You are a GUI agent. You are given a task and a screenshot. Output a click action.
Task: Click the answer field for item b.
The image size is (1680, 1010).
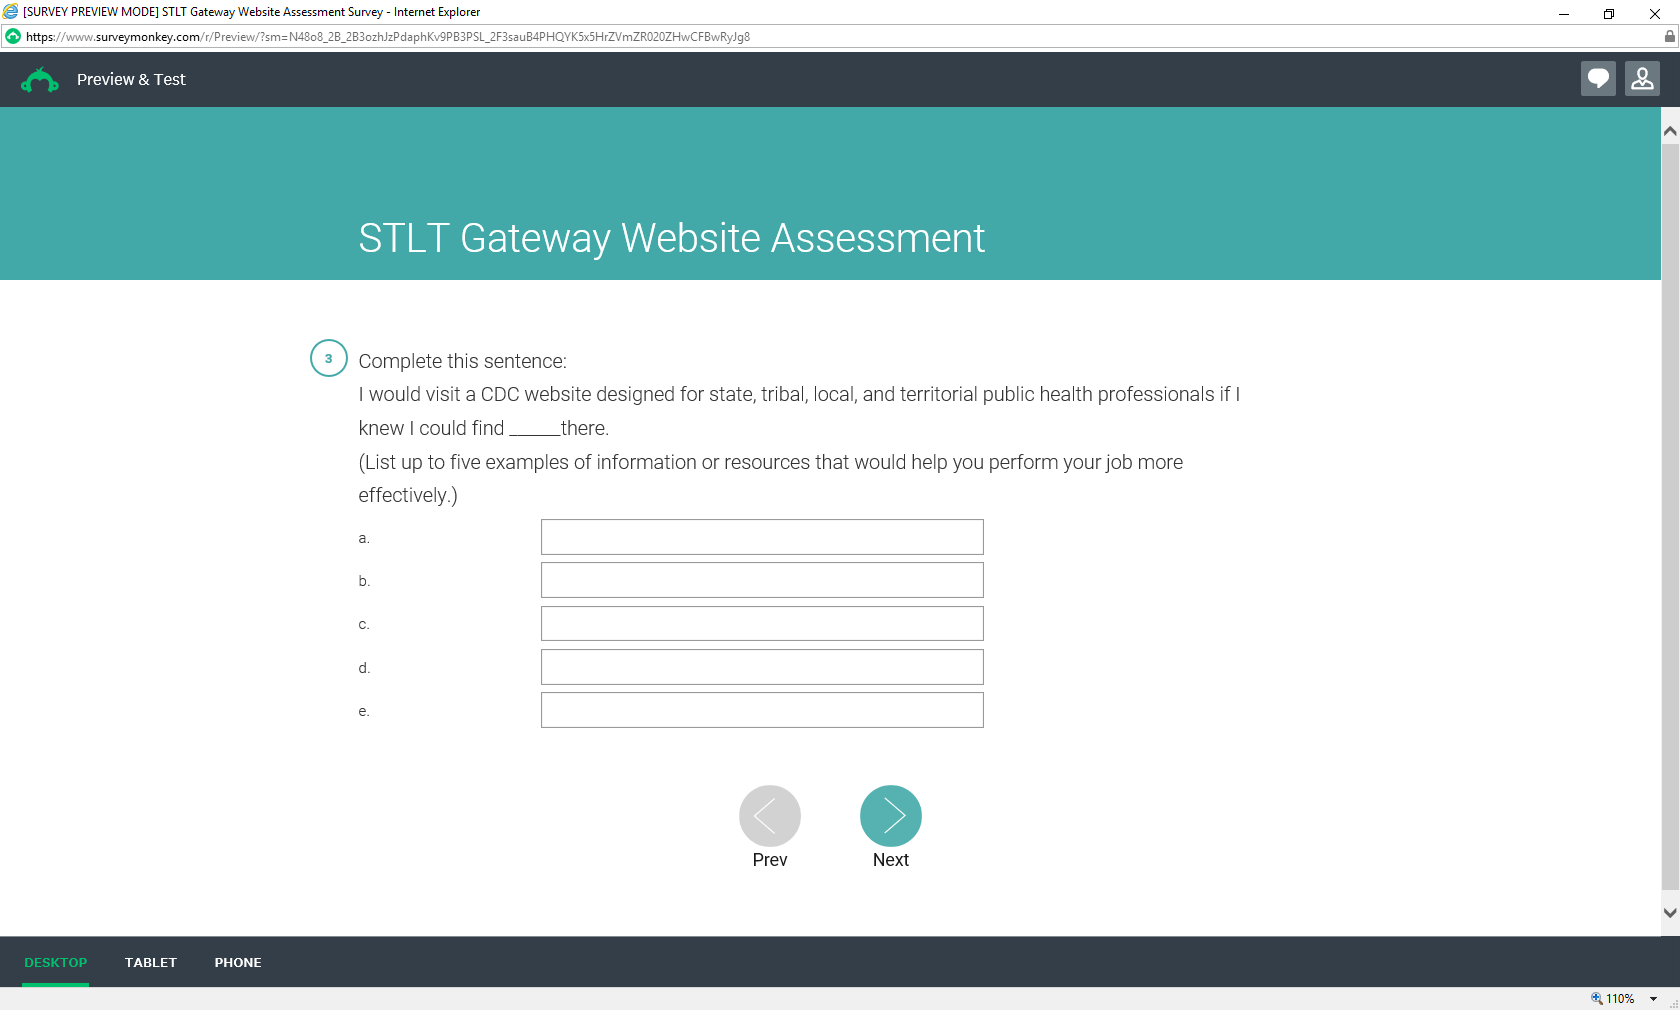(762, 580)
